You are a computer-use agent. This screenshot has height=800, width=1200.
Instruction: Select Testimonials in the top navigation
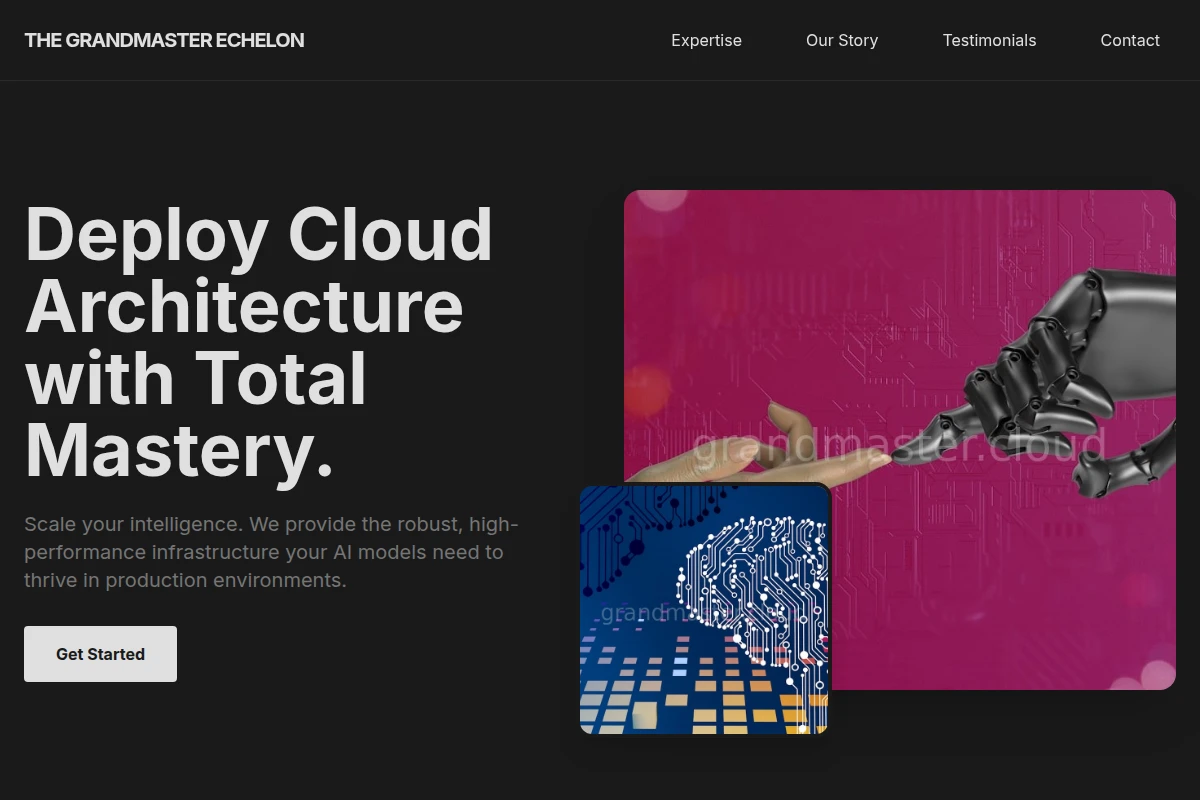(x=989, y=40)
